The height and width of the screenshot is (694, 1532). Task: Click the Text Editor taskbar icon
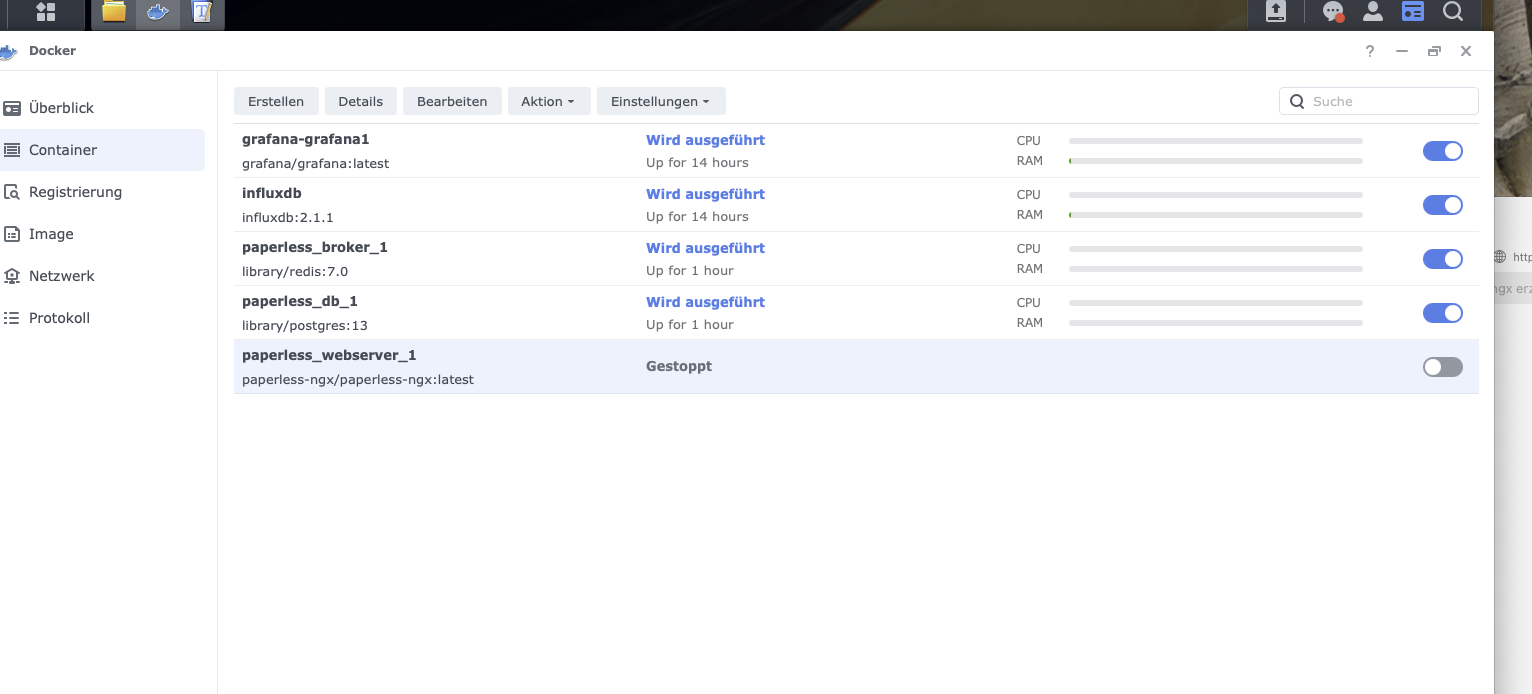202,13
